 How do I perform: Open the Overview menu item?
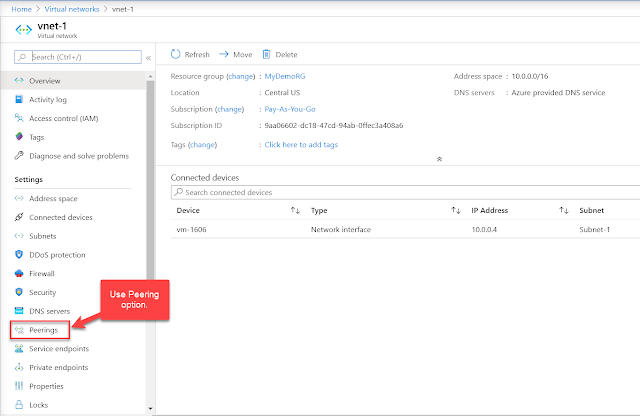pos(73,80)
